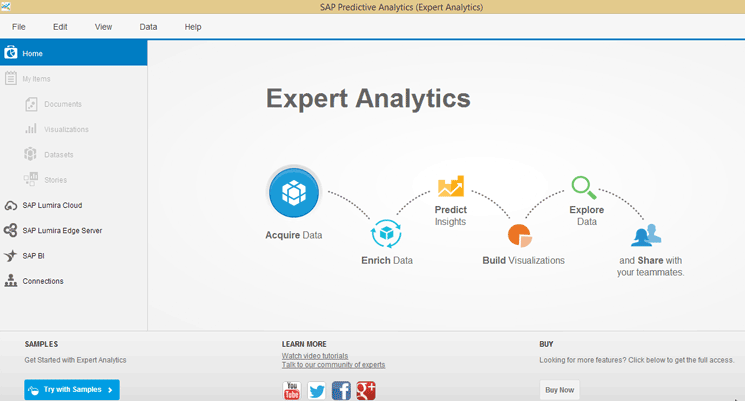Viewport: 745px width, 401px height.
Task: Open the Twitter social icon
Action: (x=316, y=391)
